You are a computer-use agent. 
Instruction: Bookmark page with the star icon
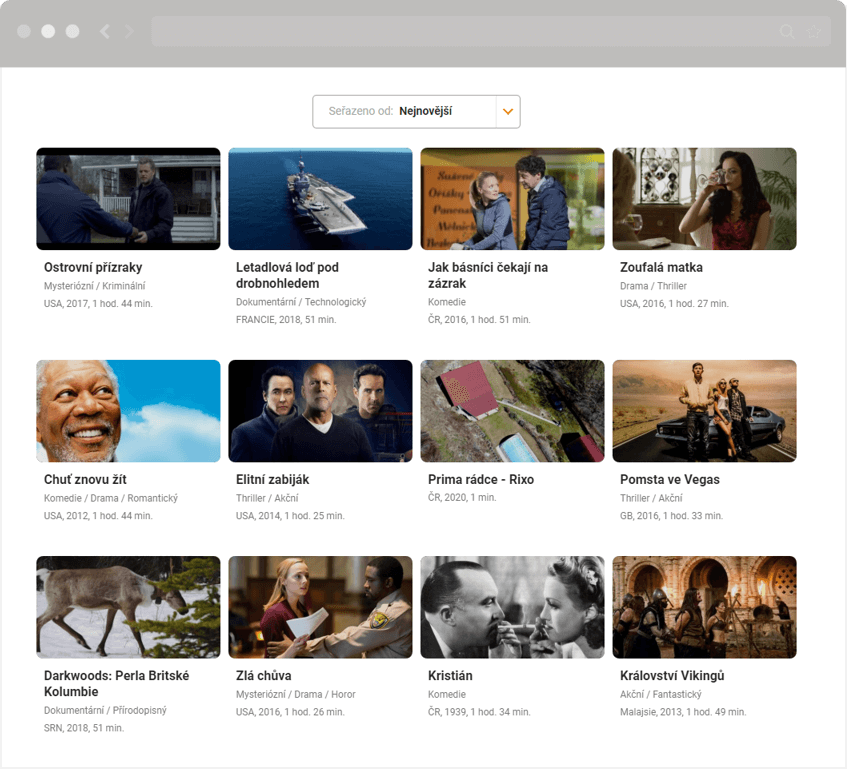click(814, 31)
